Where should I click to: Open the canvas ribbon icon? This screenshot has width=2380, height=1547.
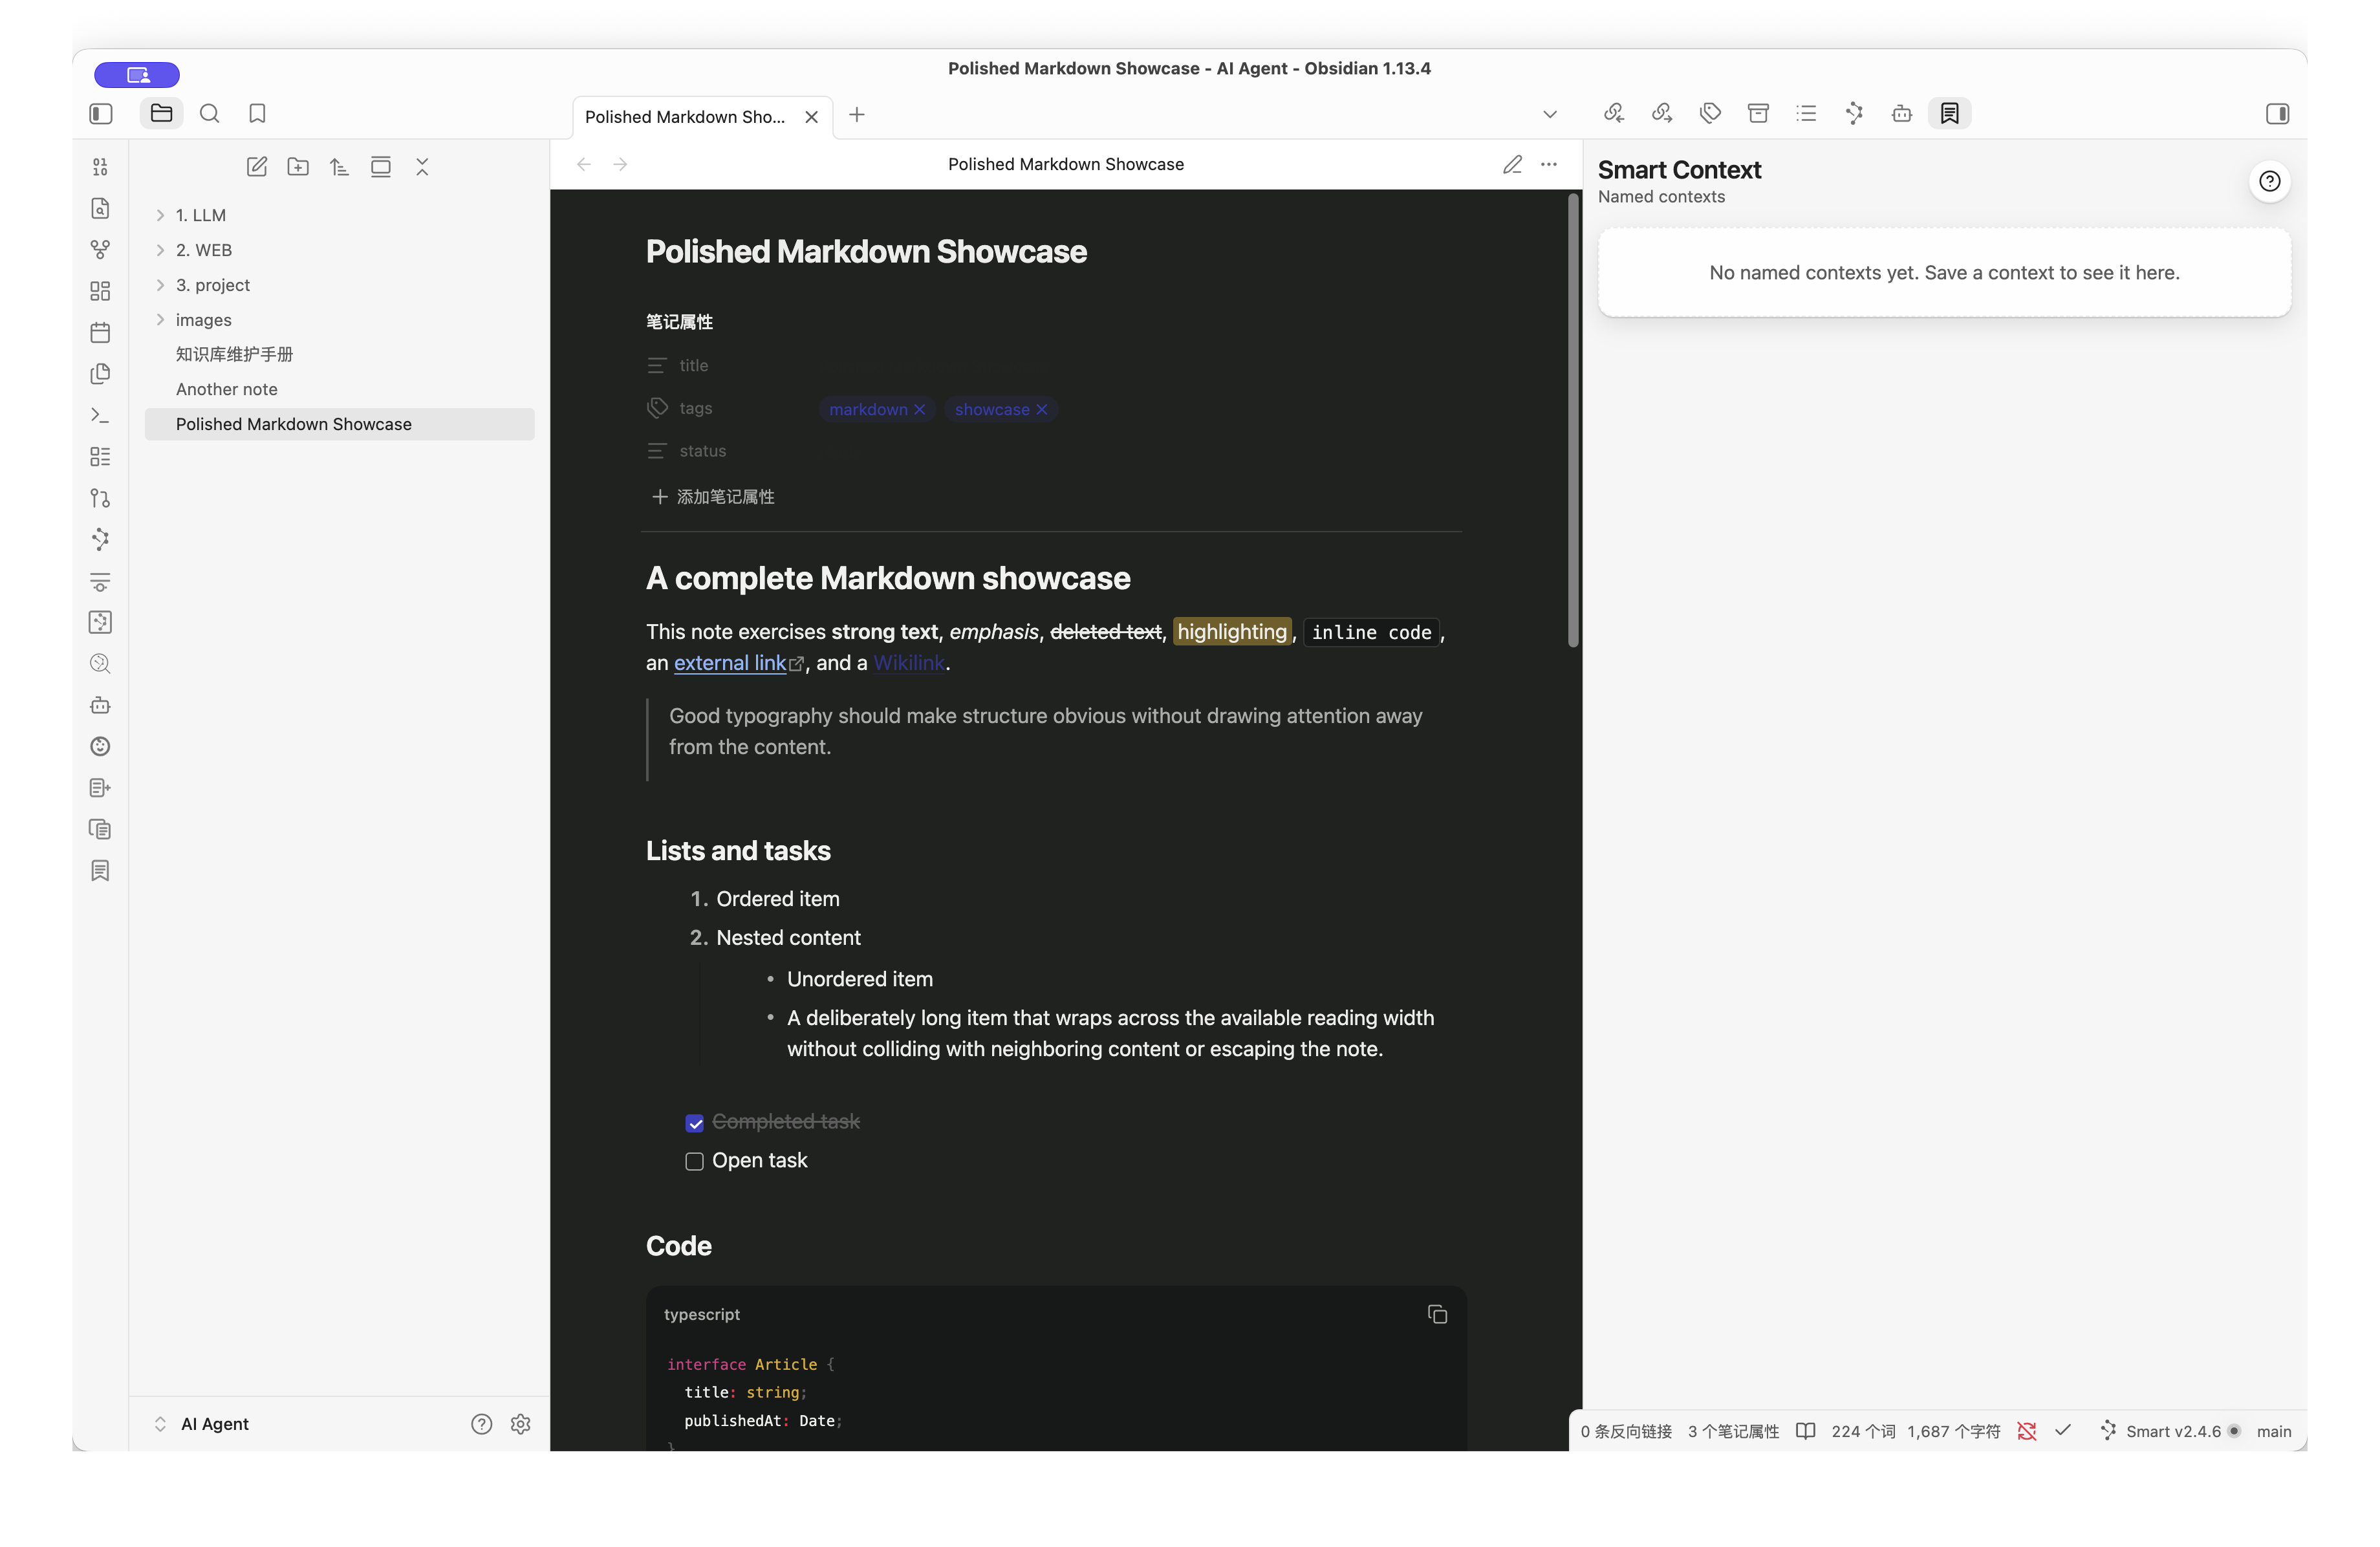100,291
